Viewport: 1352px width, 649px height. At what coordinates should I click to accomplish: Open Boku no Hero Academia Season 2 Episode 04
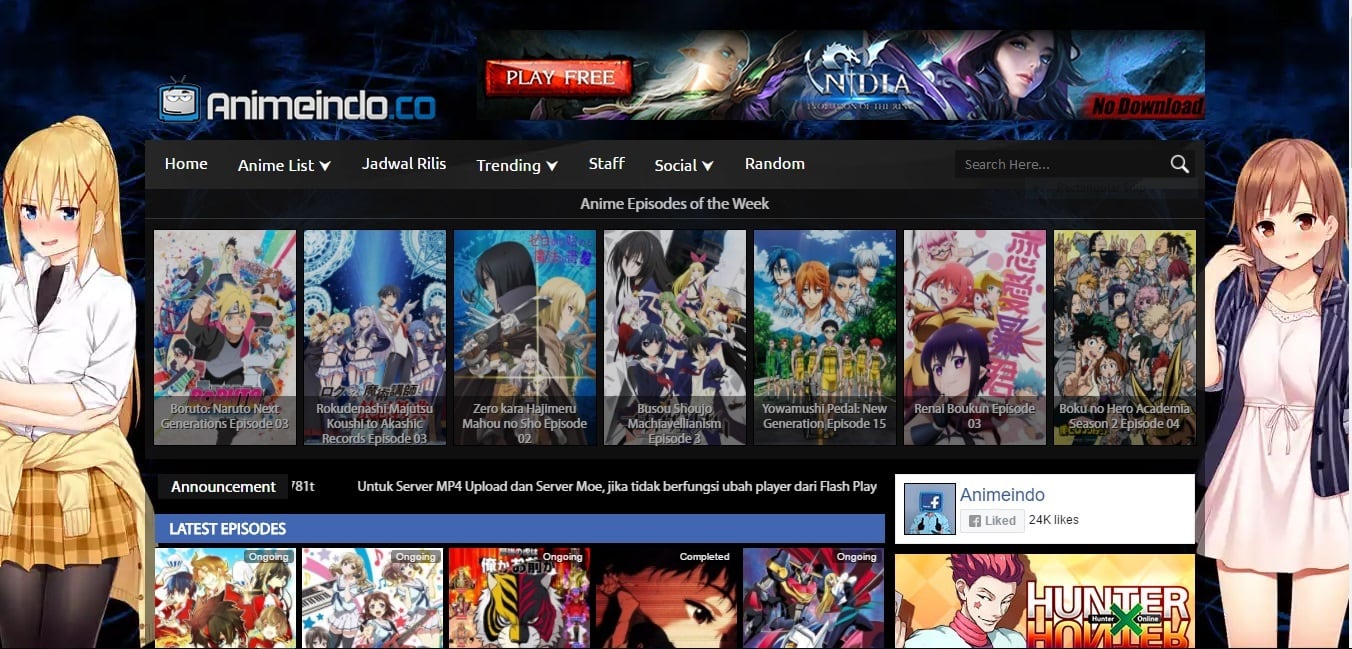1125,338
